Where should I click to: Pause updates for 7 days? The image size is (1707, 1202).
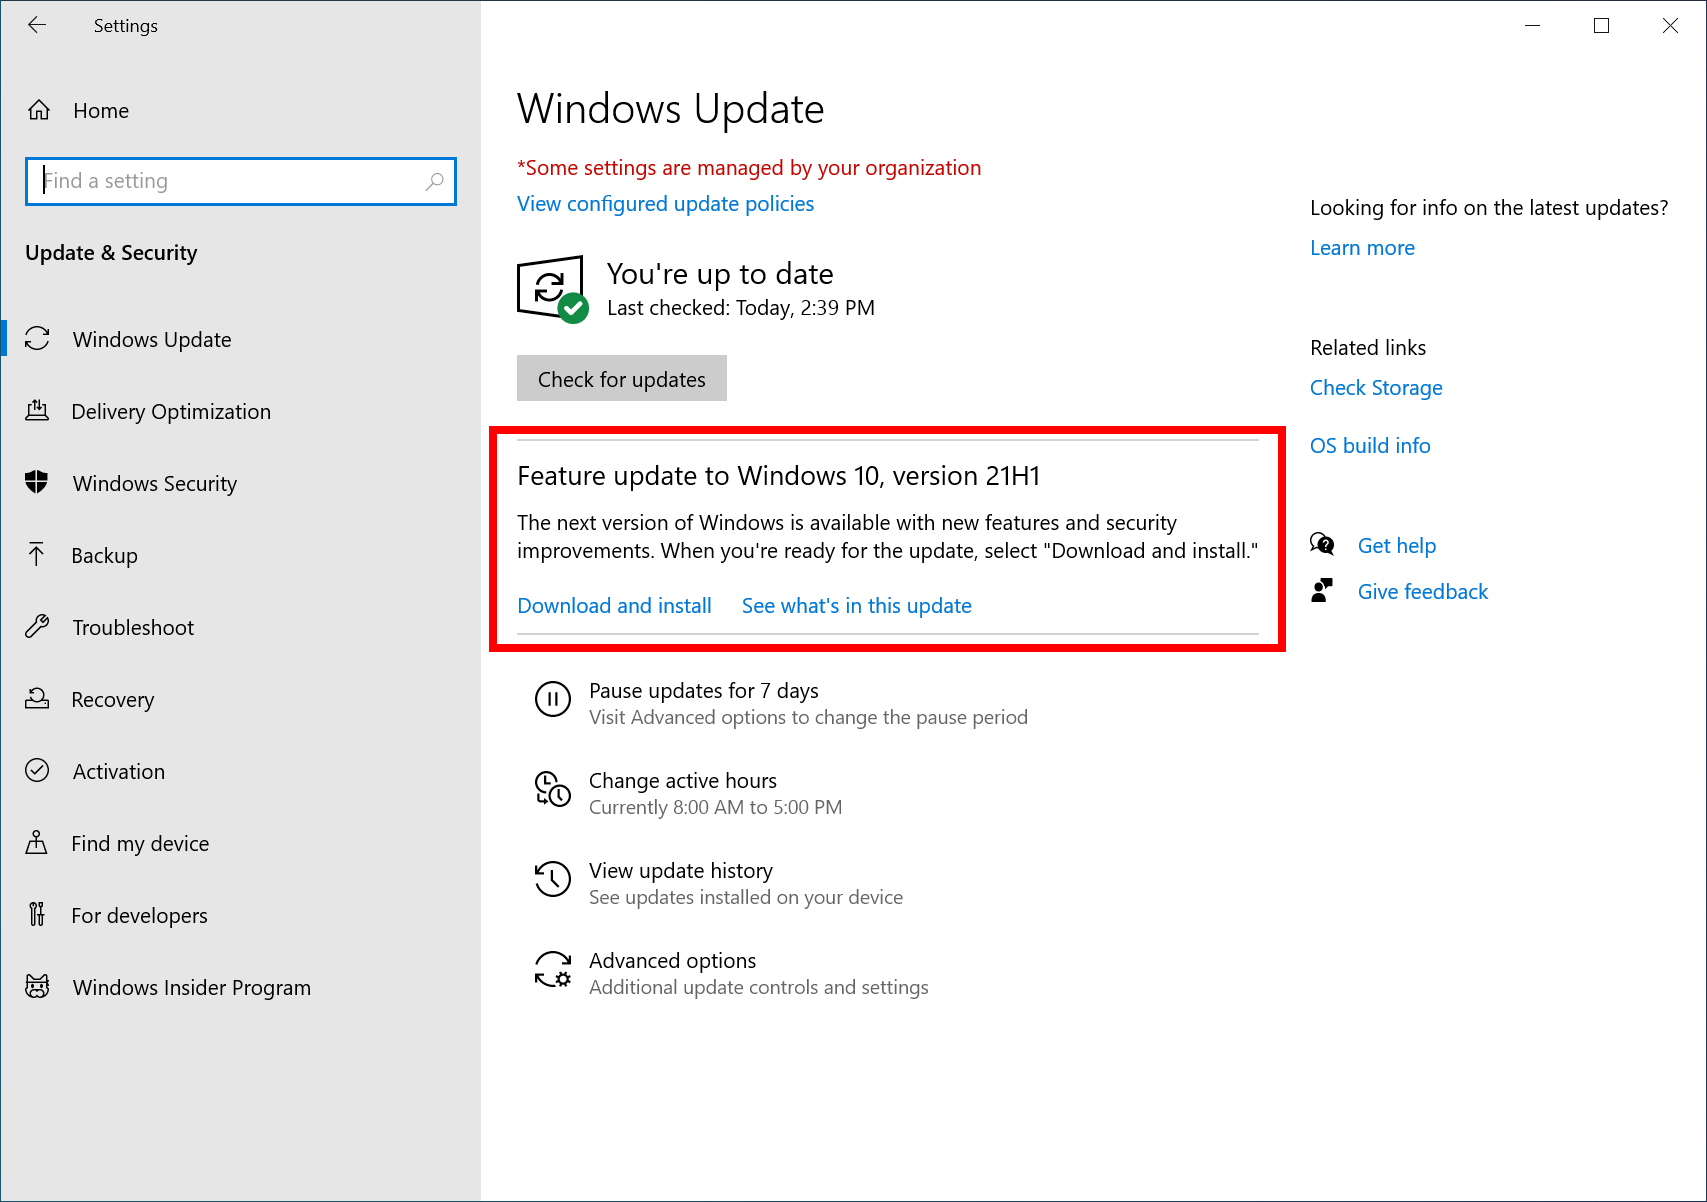(703, 690)
